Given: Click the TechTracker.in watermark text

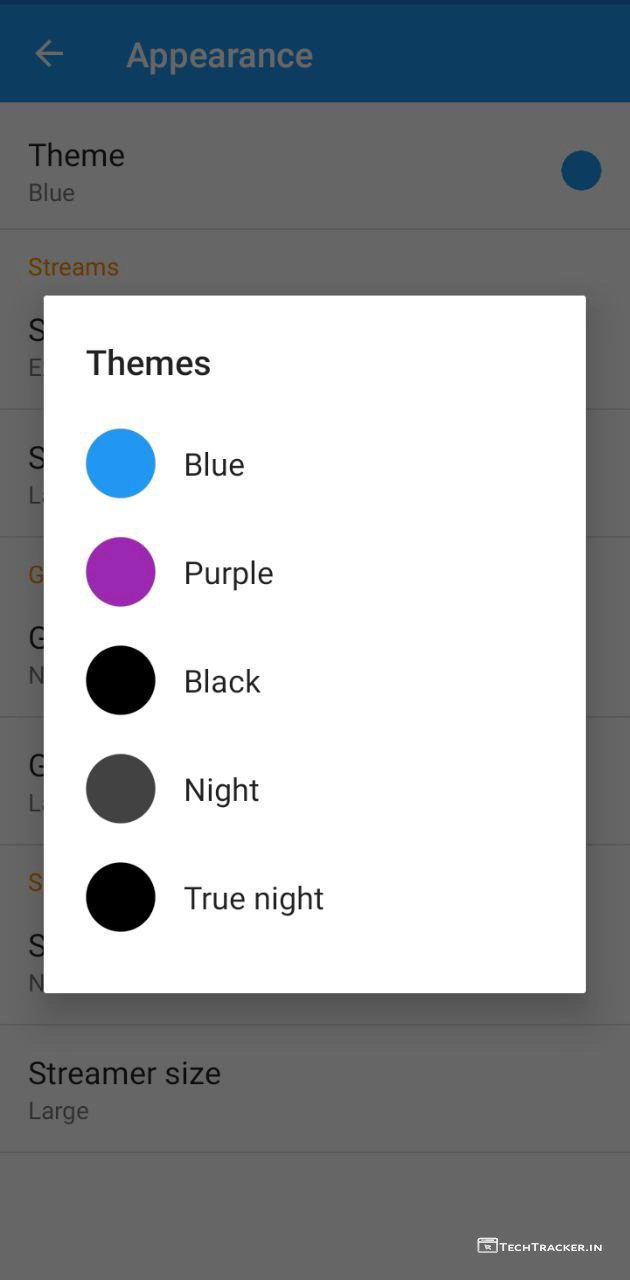Looking at the screenshot, I should [551, 1246].
